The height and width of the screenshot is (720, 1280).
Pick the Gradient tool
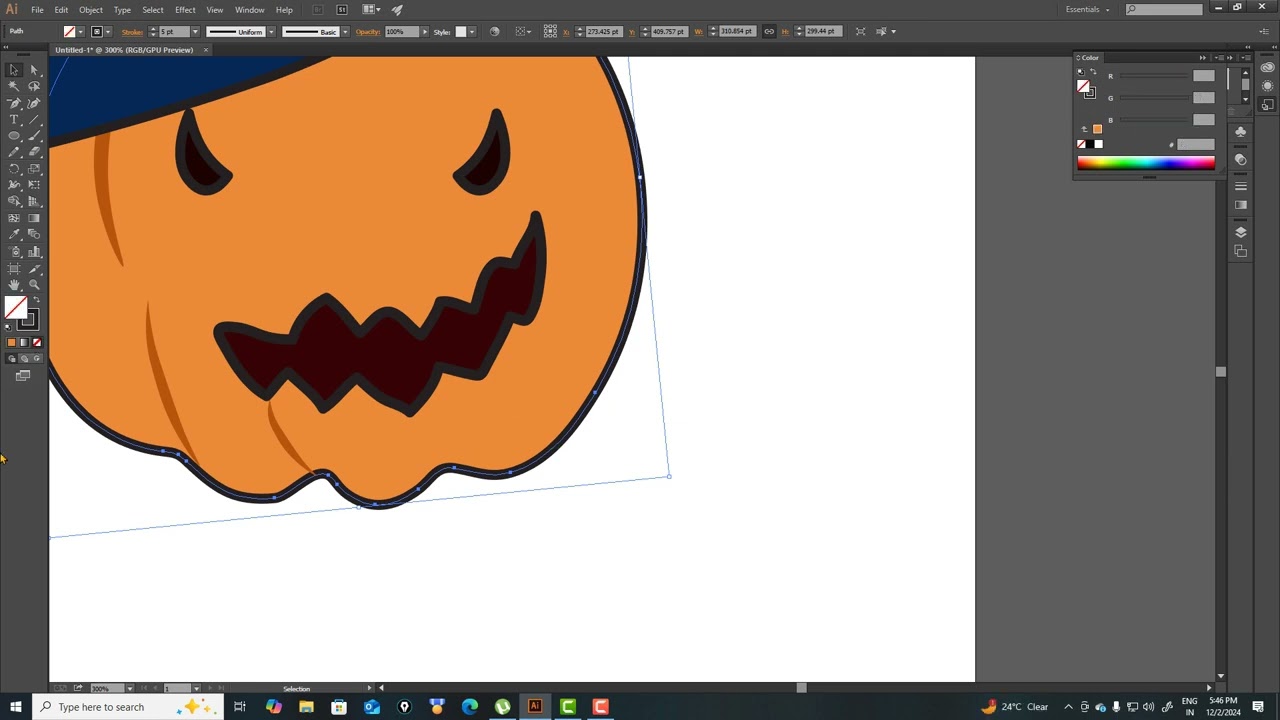point(34,218)
